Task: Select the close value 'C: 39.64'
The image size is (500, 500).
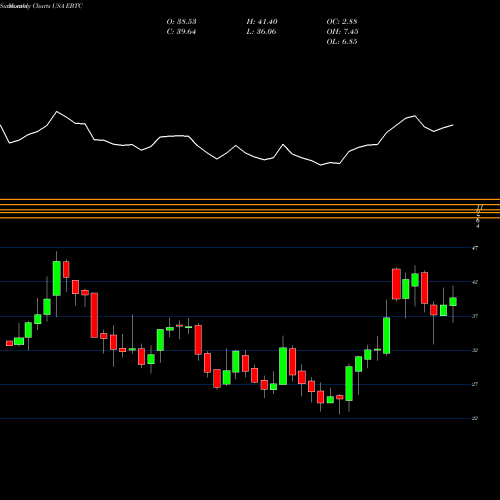Action: click(x=181, y=32)
